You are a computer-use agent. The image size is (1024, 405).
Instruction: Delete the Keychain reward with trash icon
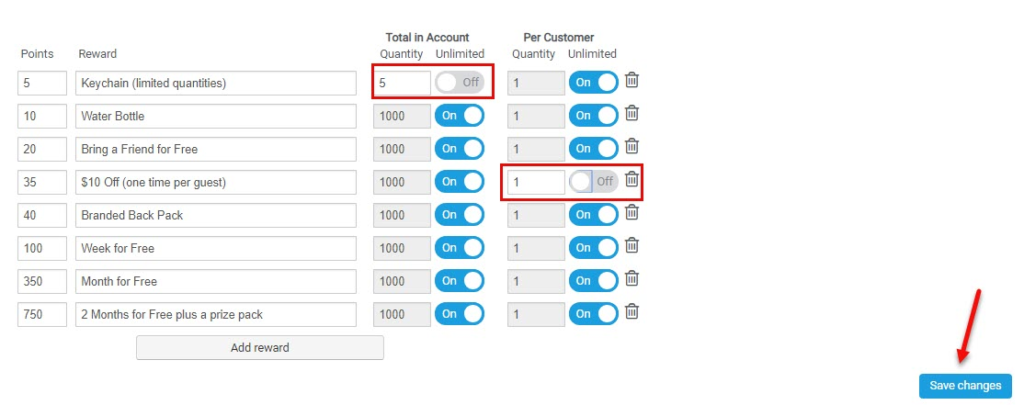(632, 81)
